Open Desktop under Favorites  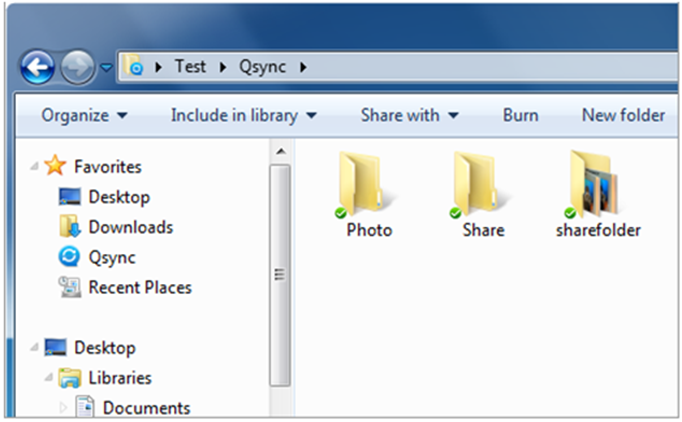point(119,197)
